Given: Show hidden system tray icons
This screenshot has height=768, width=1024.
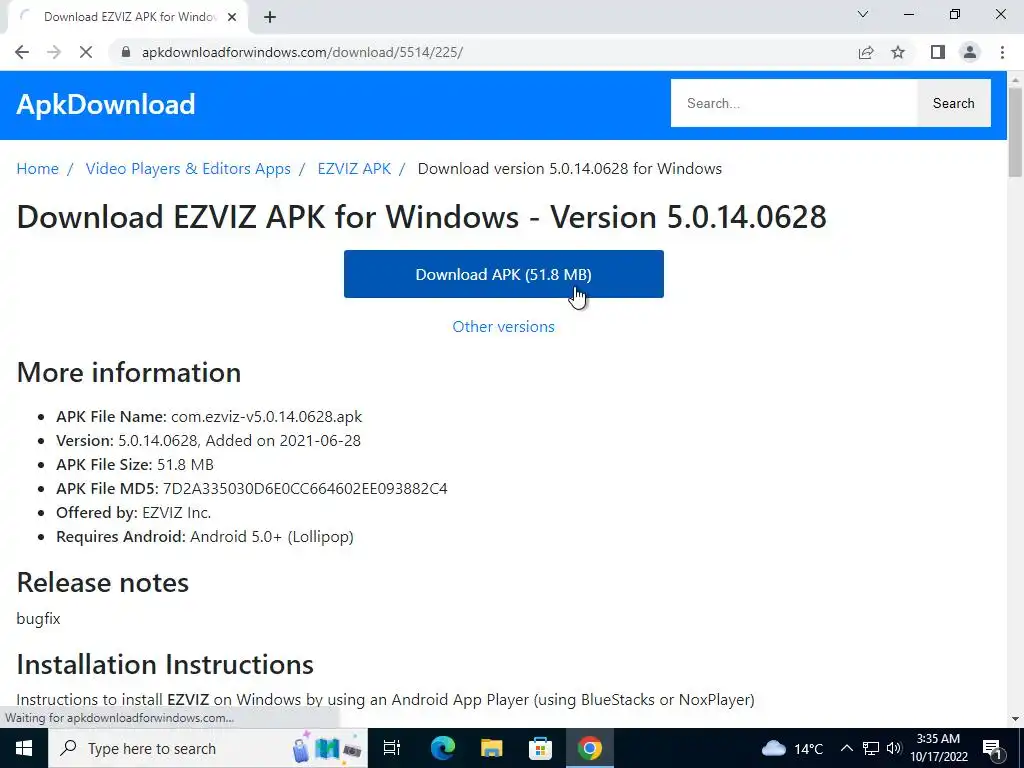Looking at the screenshot, I should [x=846, y=748].
